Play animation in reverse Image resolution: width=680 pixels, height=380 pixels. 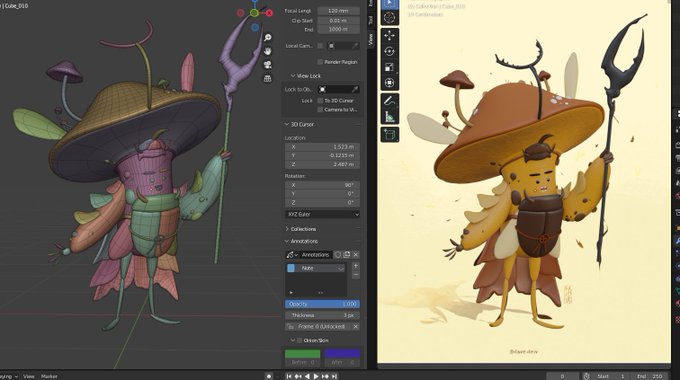307,376
